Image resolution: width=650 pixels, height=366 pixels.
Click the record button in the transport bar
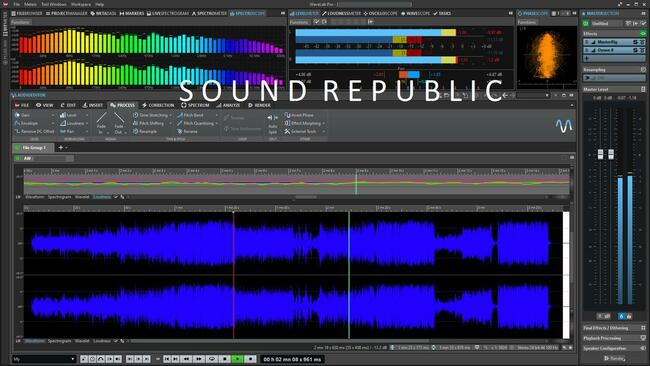pos(250,359)
